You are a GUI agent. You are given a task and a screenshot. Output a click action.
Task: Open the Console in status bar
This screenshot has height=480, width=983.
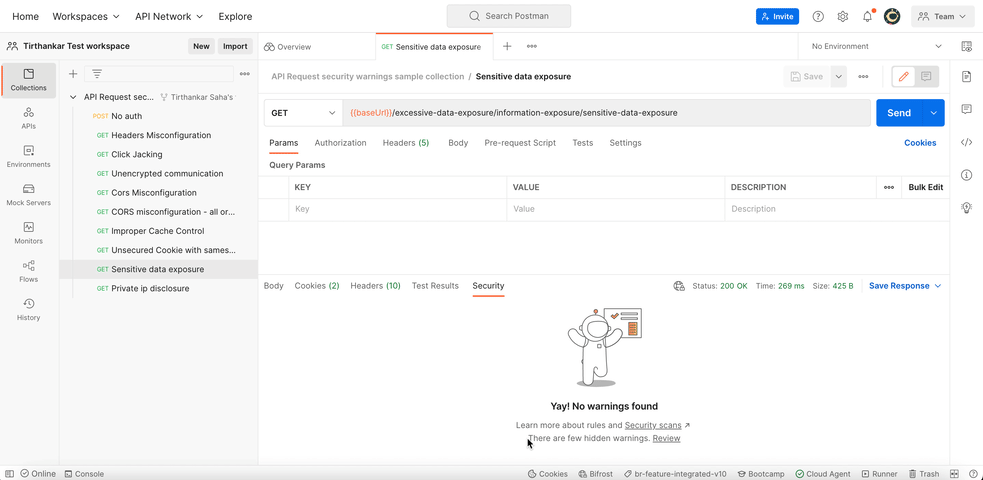point(85,474)
